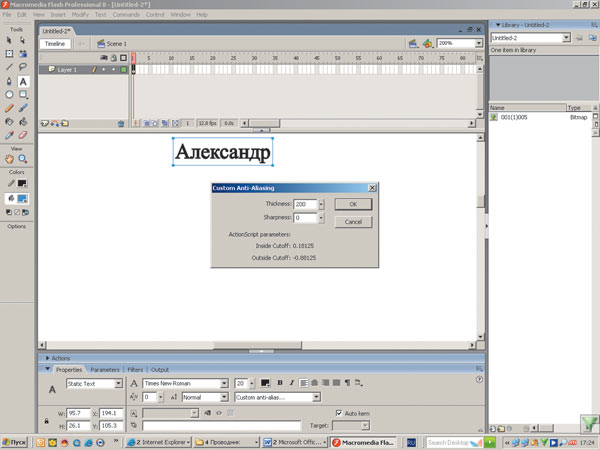Select the Eraser tool
The height and width of the screenshot is (450, 600).
click(23, 134)
